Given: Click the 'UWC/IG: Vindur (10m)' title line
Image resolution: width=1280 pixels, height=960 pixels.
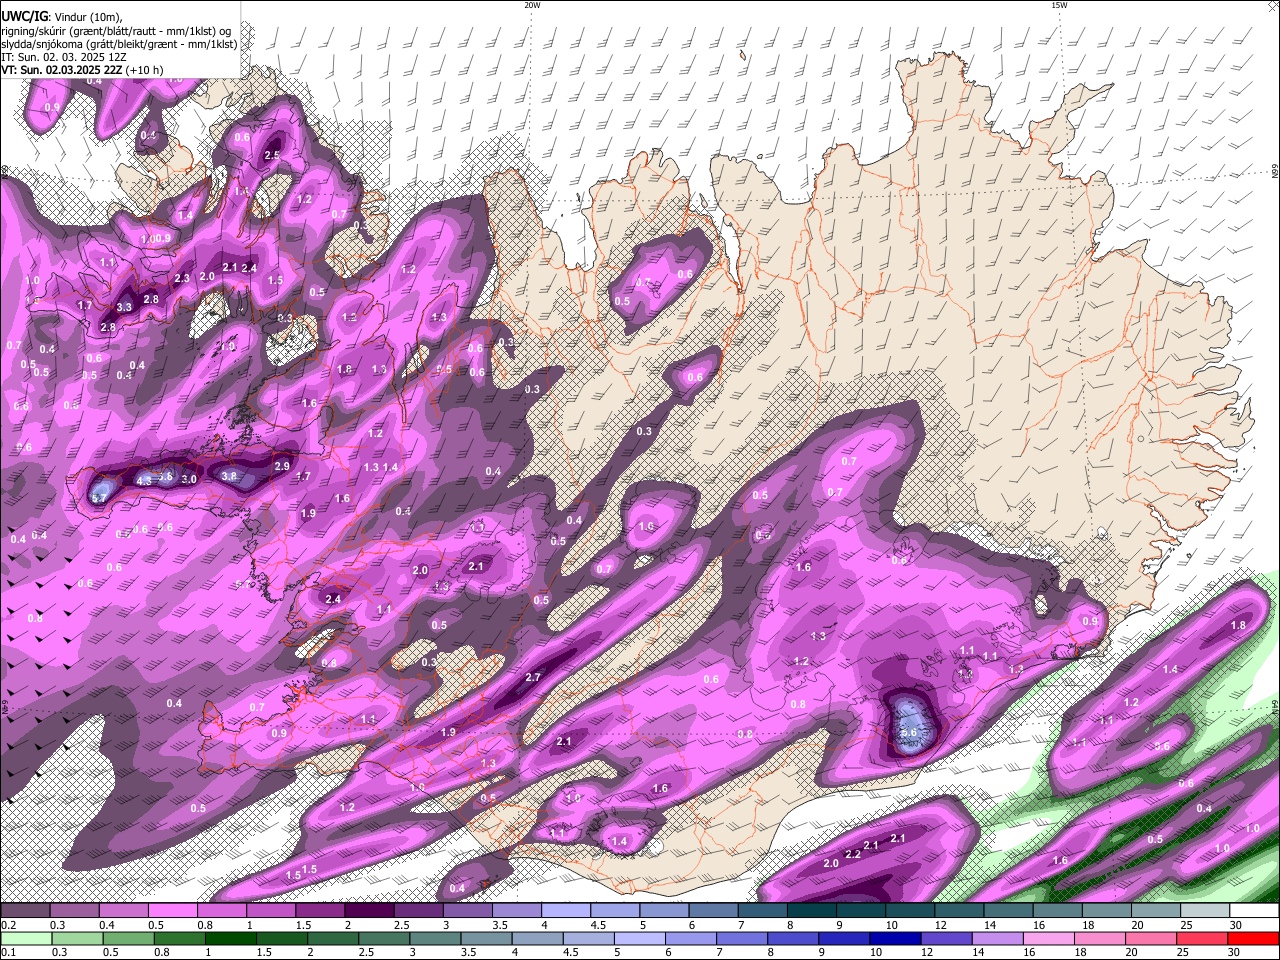Looking at the screenshot, I should pyautogui.click(x=61, y=17).
